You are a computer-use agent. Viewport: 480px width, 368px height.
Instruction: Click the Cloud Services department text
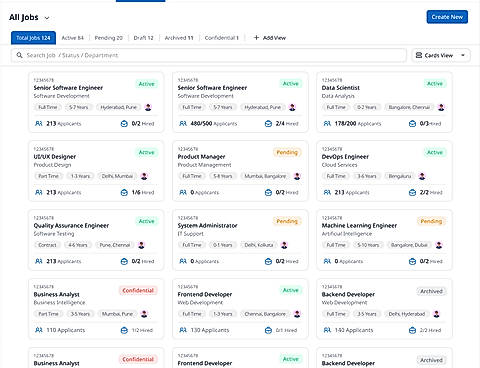pyautogui.click(x=339, y=165)
